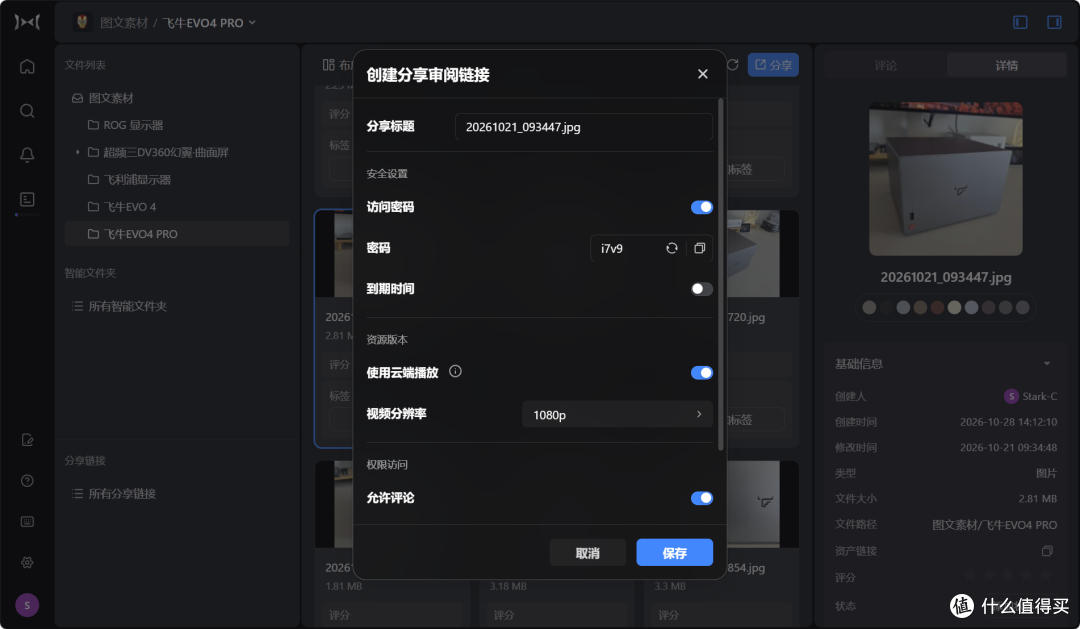This screenshot has height=629, width=1080.
Task: Enable the expiration time toggle
Action: (x=702, y=289)
